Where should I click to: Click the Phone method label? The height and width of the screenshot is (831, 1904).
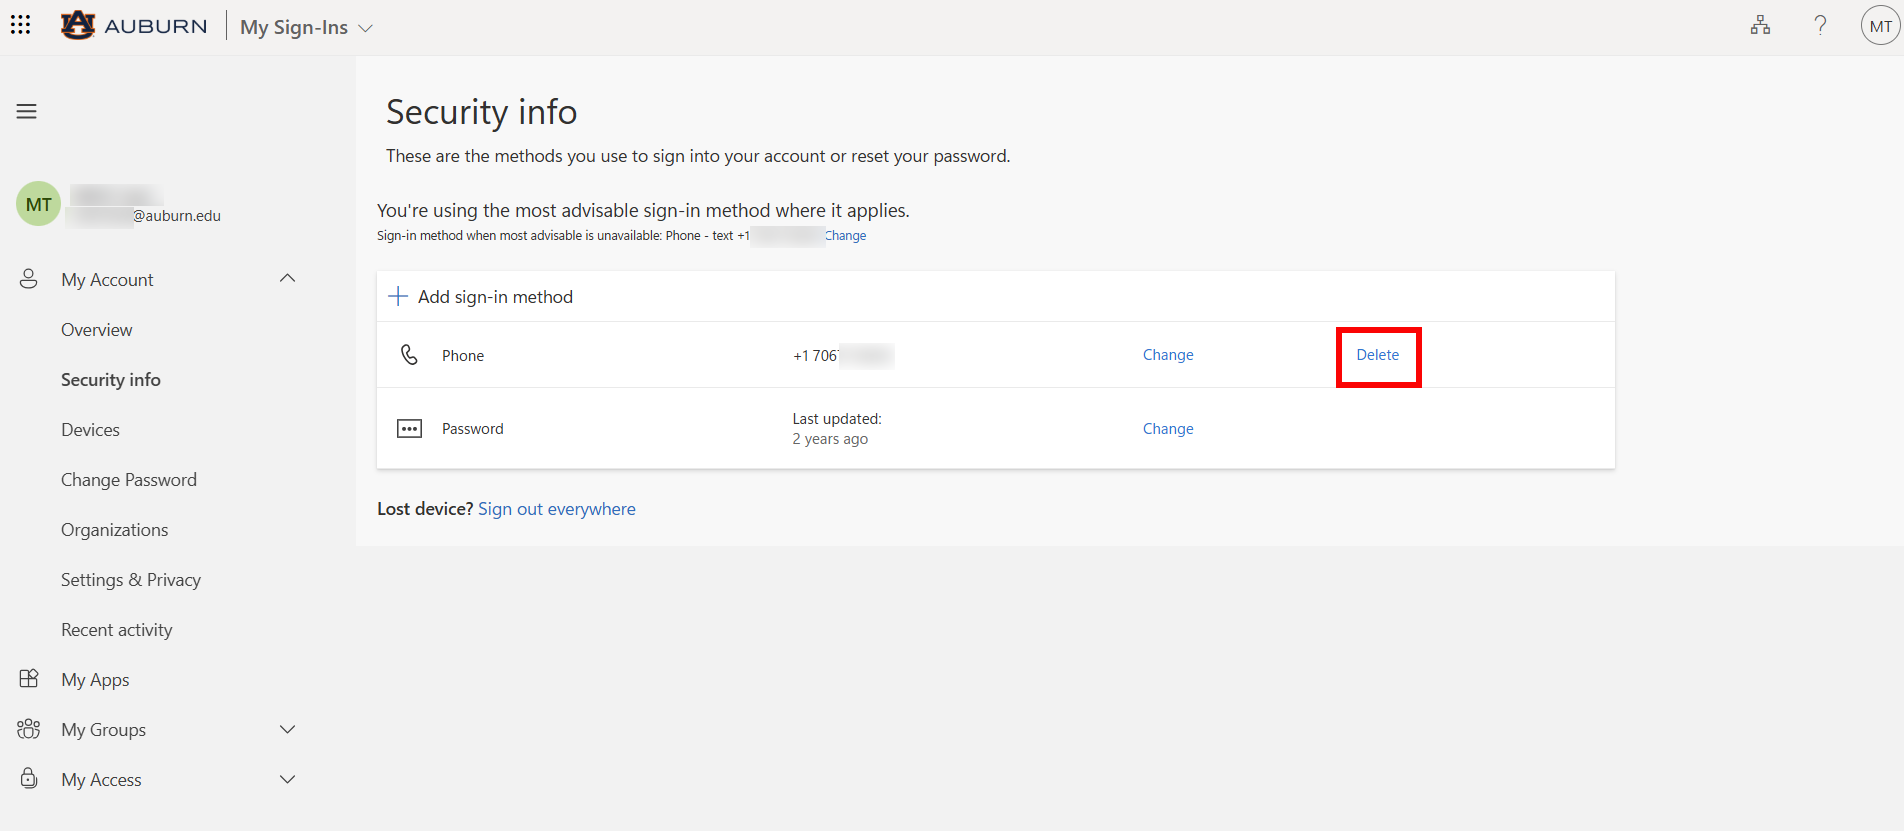point(463,356)
